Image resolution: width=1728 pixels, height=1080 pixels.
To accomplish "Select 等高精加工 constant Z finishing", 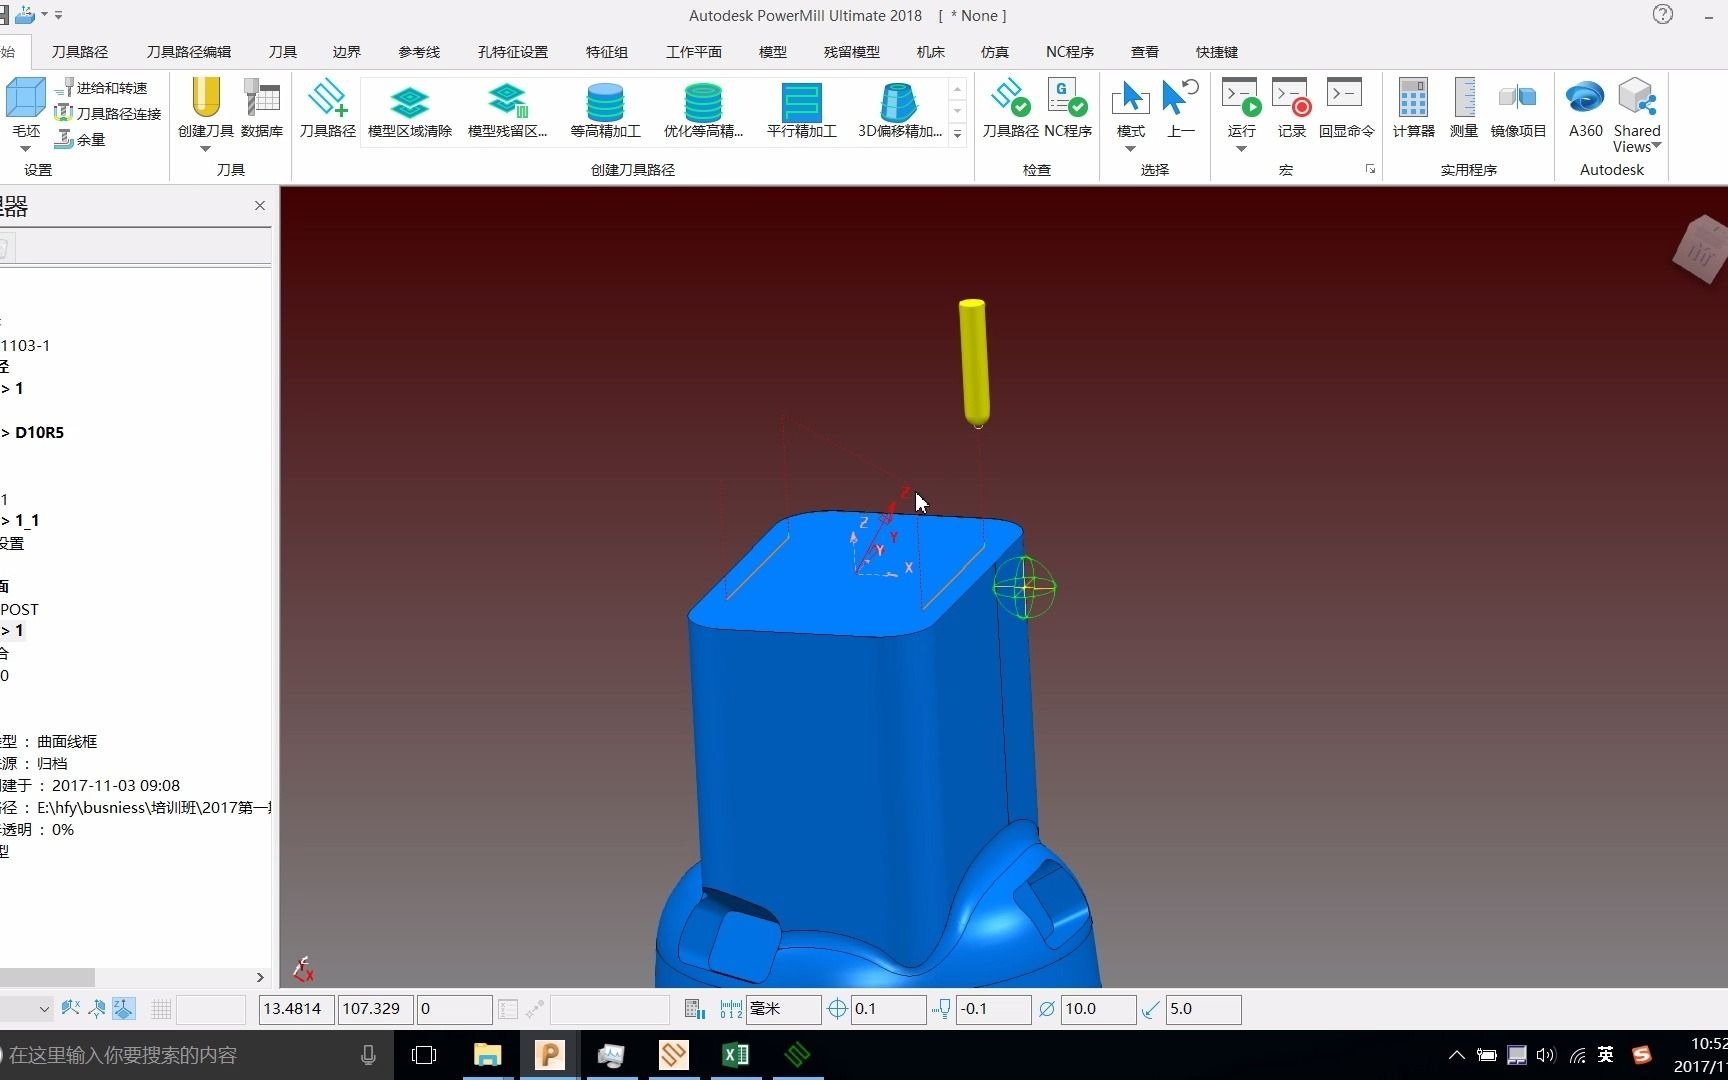I will pyautogui.click(x=605, y=110).
